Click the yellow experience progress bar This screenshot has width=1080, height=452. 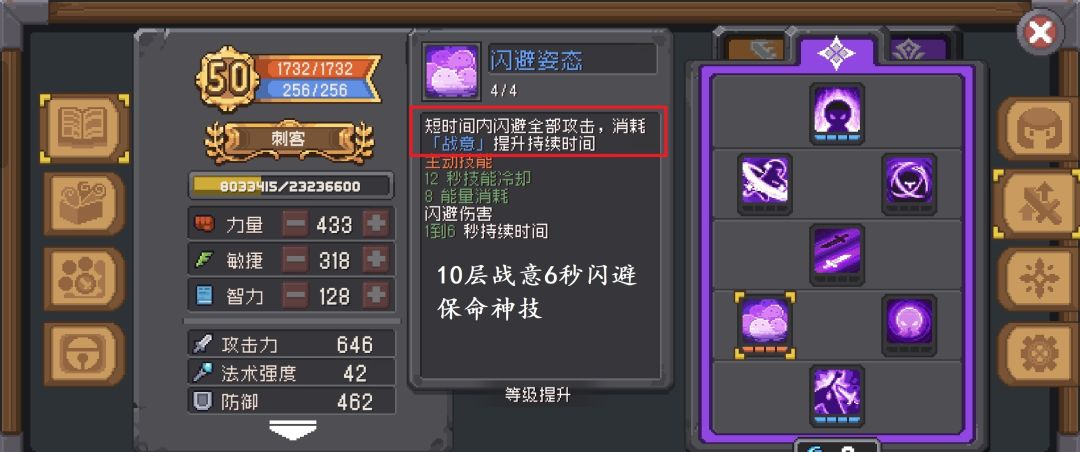pyautogui.click(x=291, y=186)
